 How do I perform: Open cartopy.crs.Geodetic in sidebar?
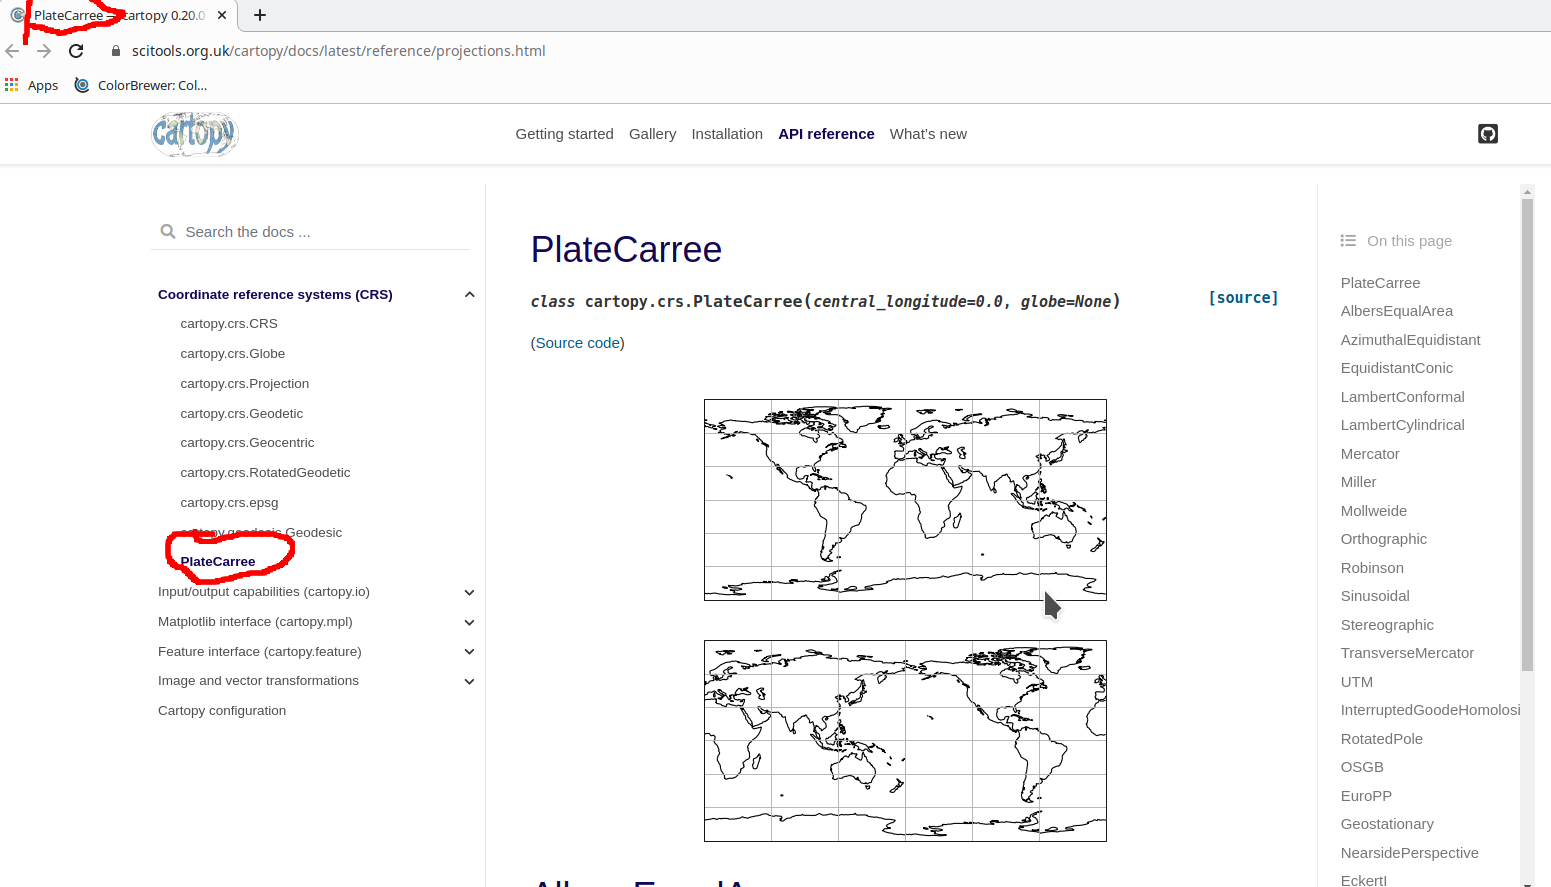[x=242, y=414]
